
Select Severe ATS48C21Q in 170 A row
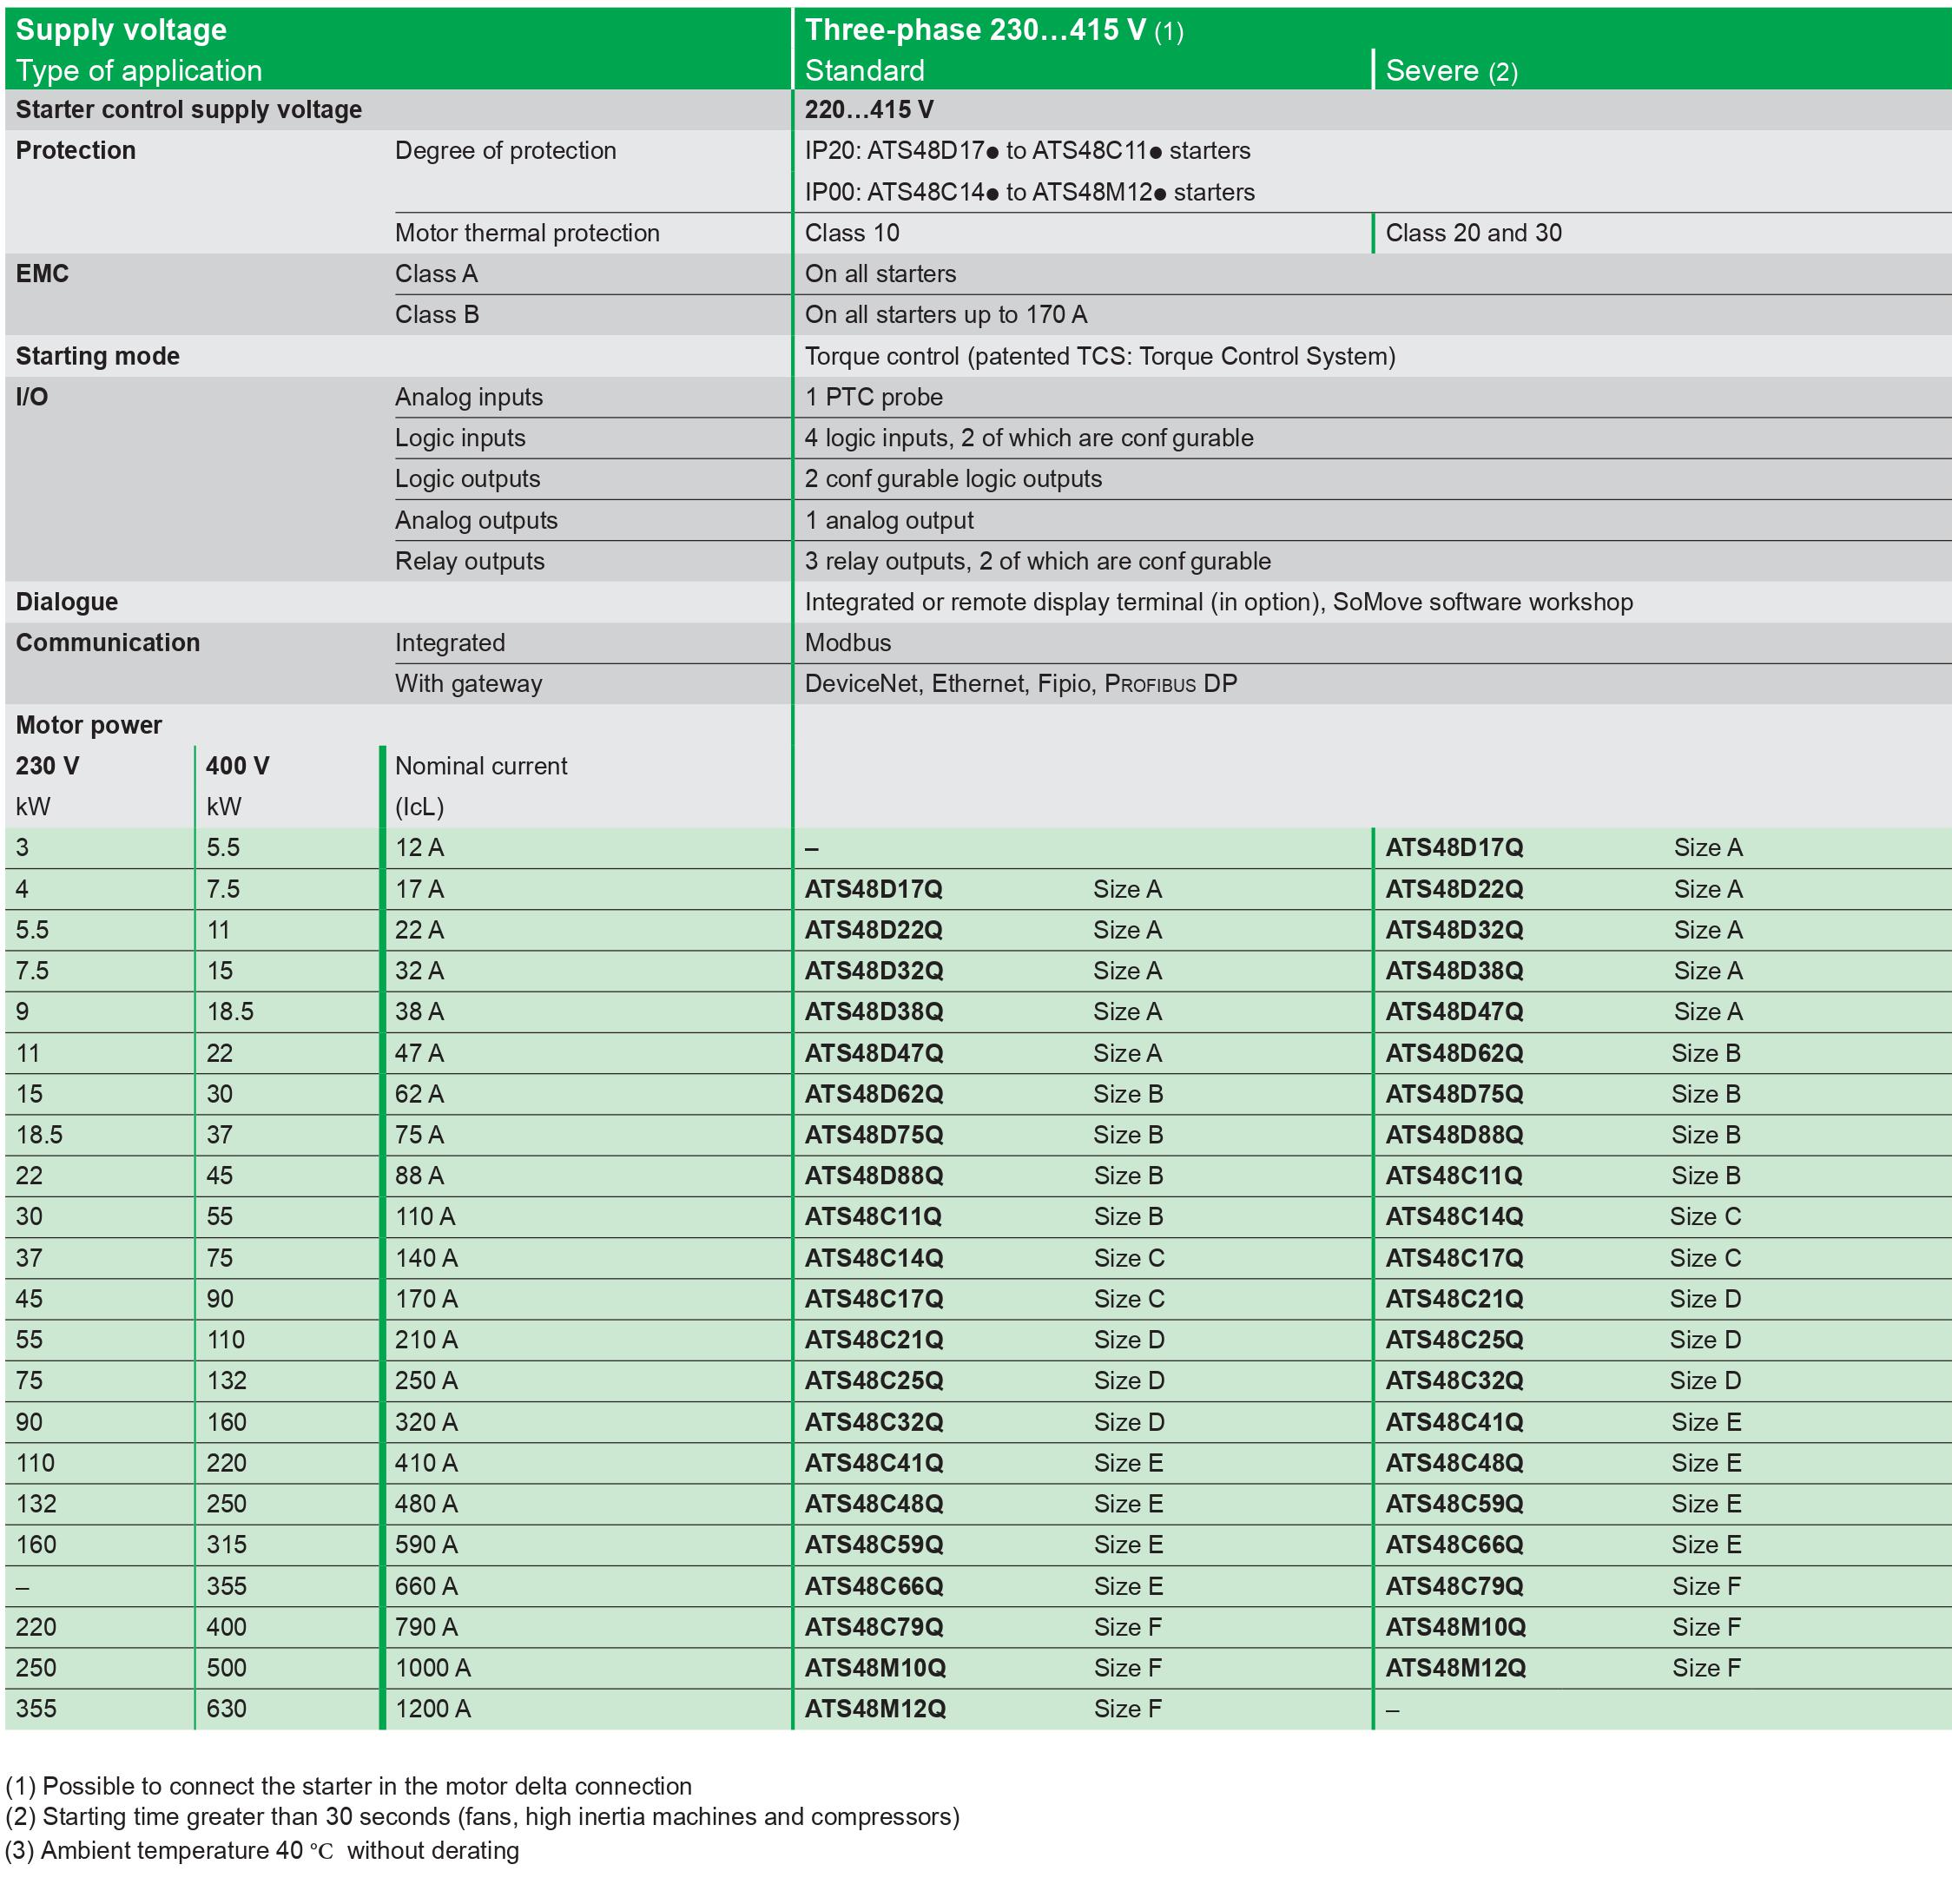(1454, 1299)
